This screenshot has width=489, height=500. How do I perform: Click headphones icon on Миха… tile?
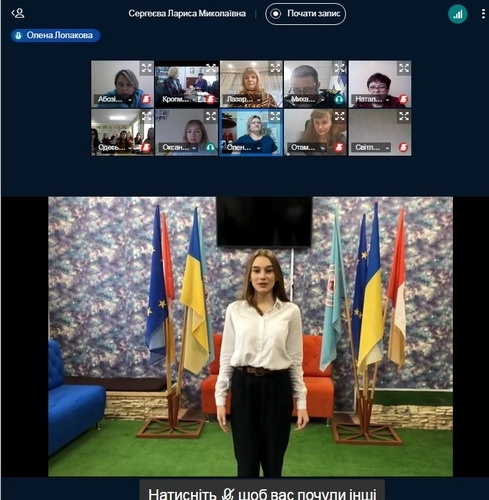tap(339, 99)
